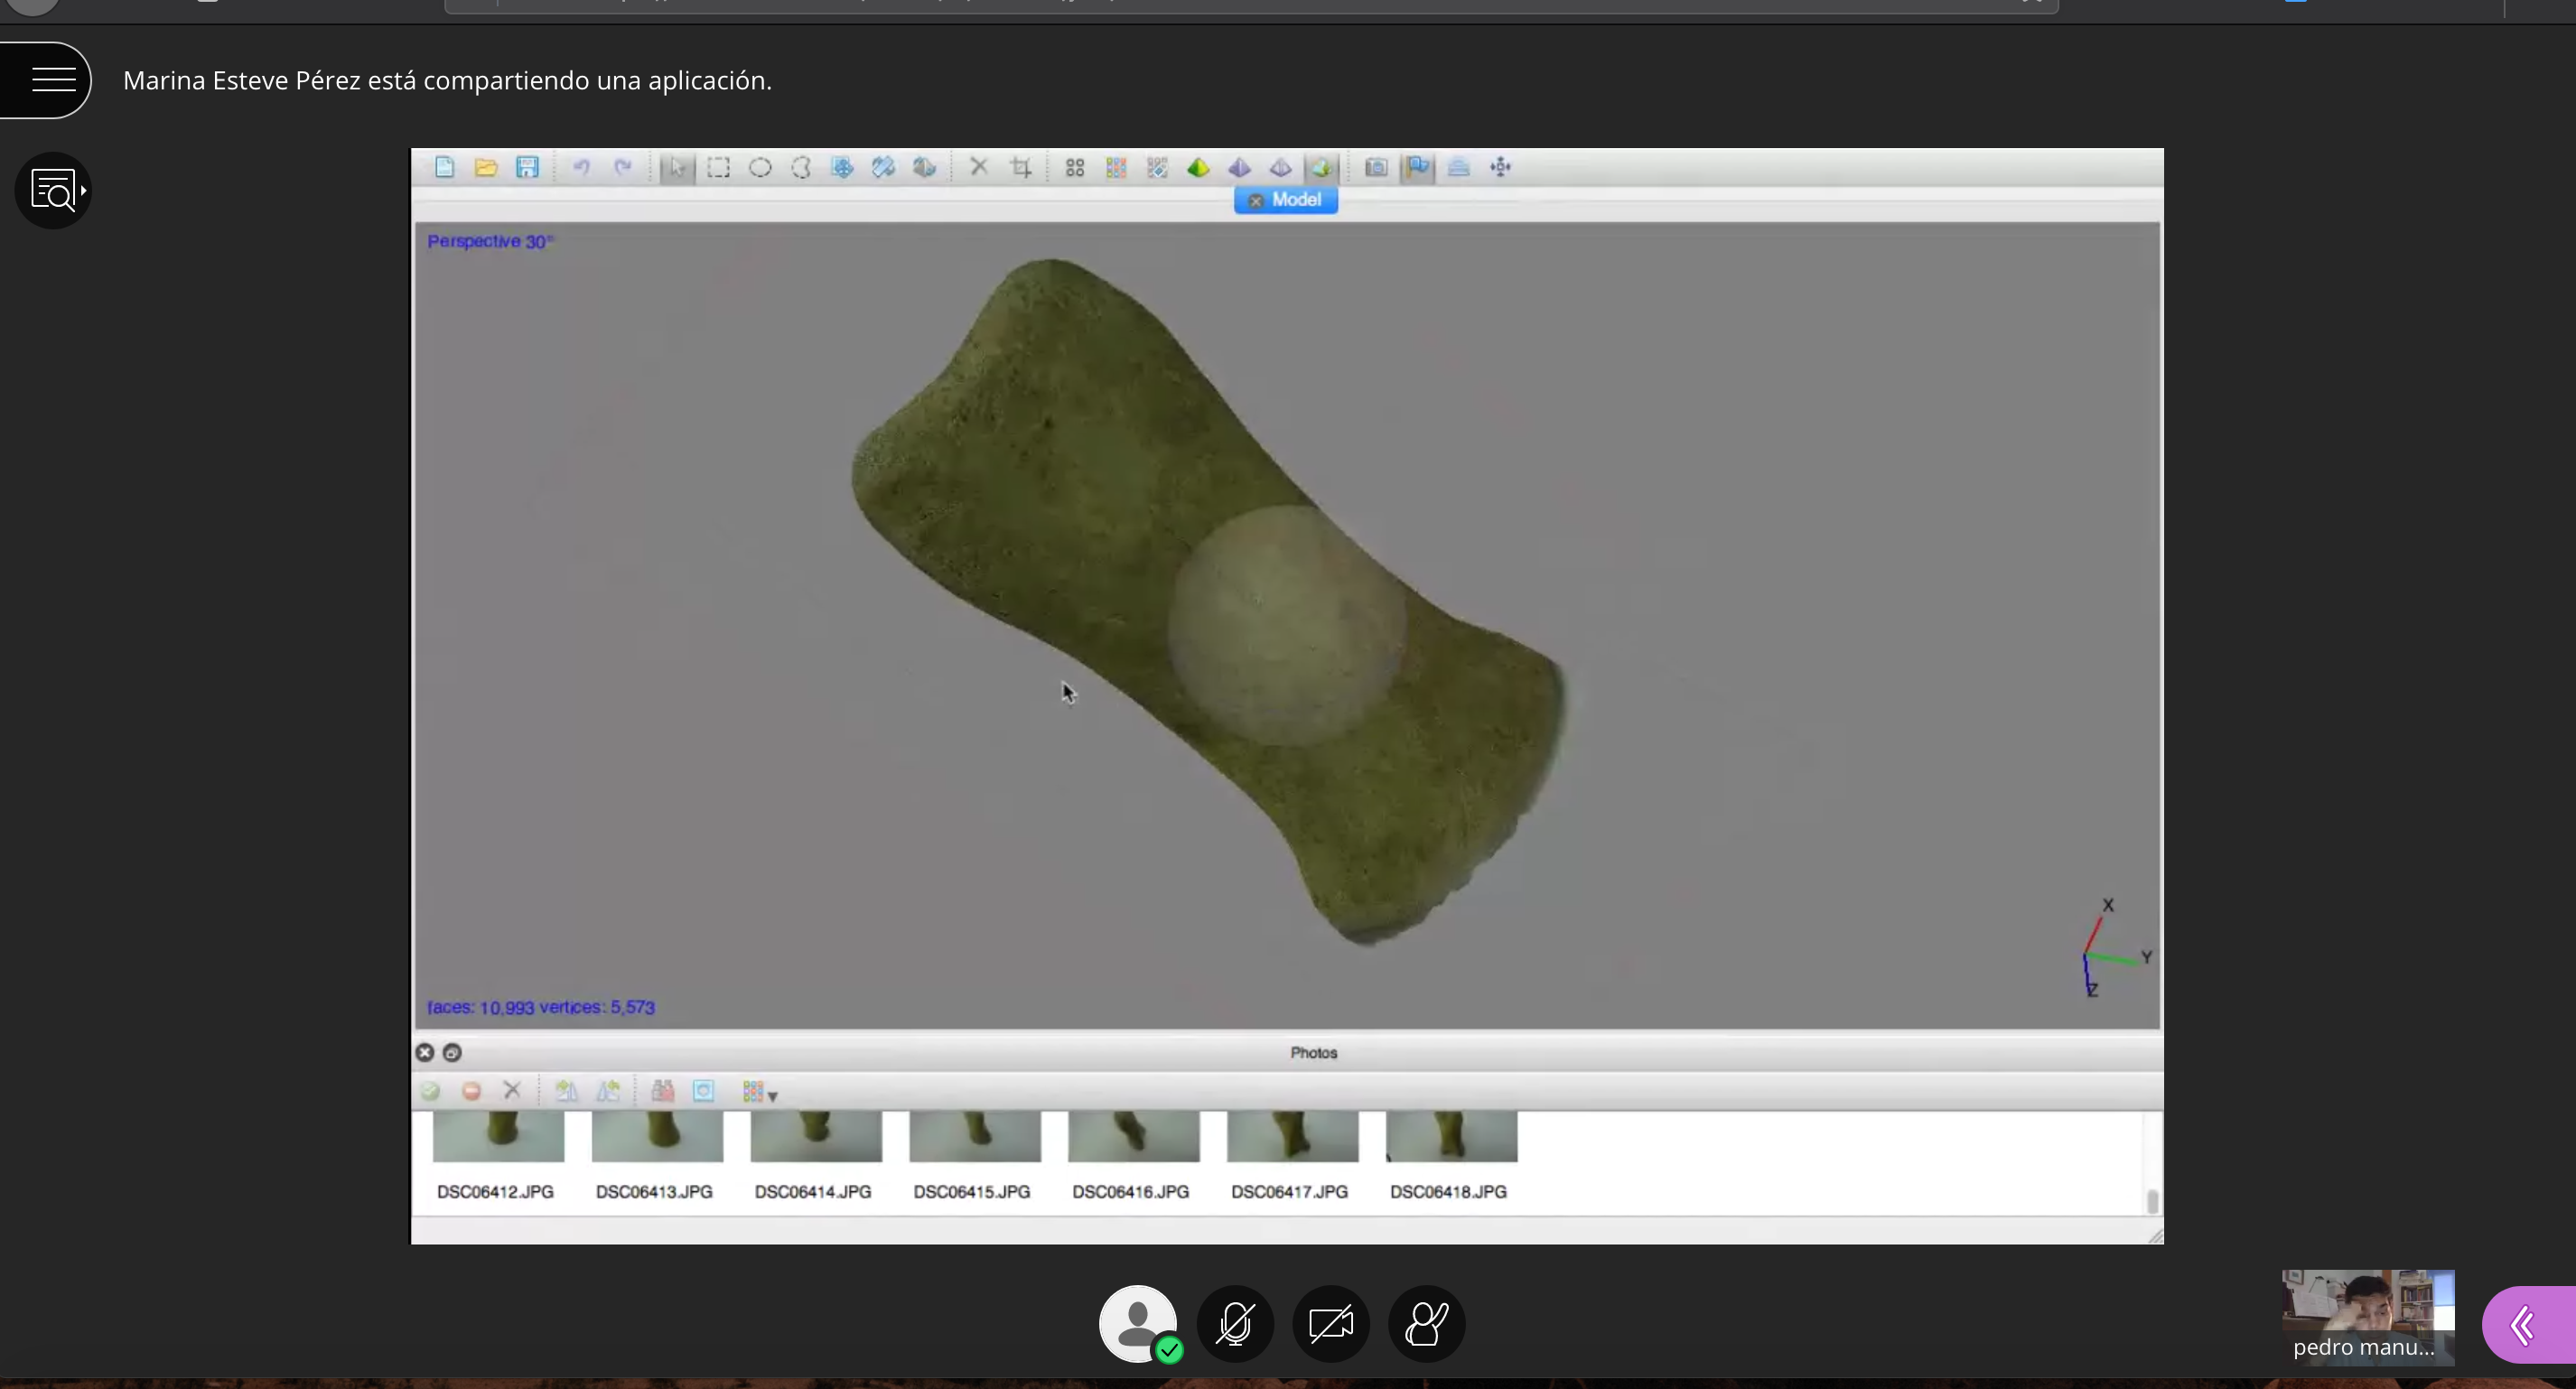Click the crop selection icon
Screen dimensions: 2576x1389
tap(1021, 168)
